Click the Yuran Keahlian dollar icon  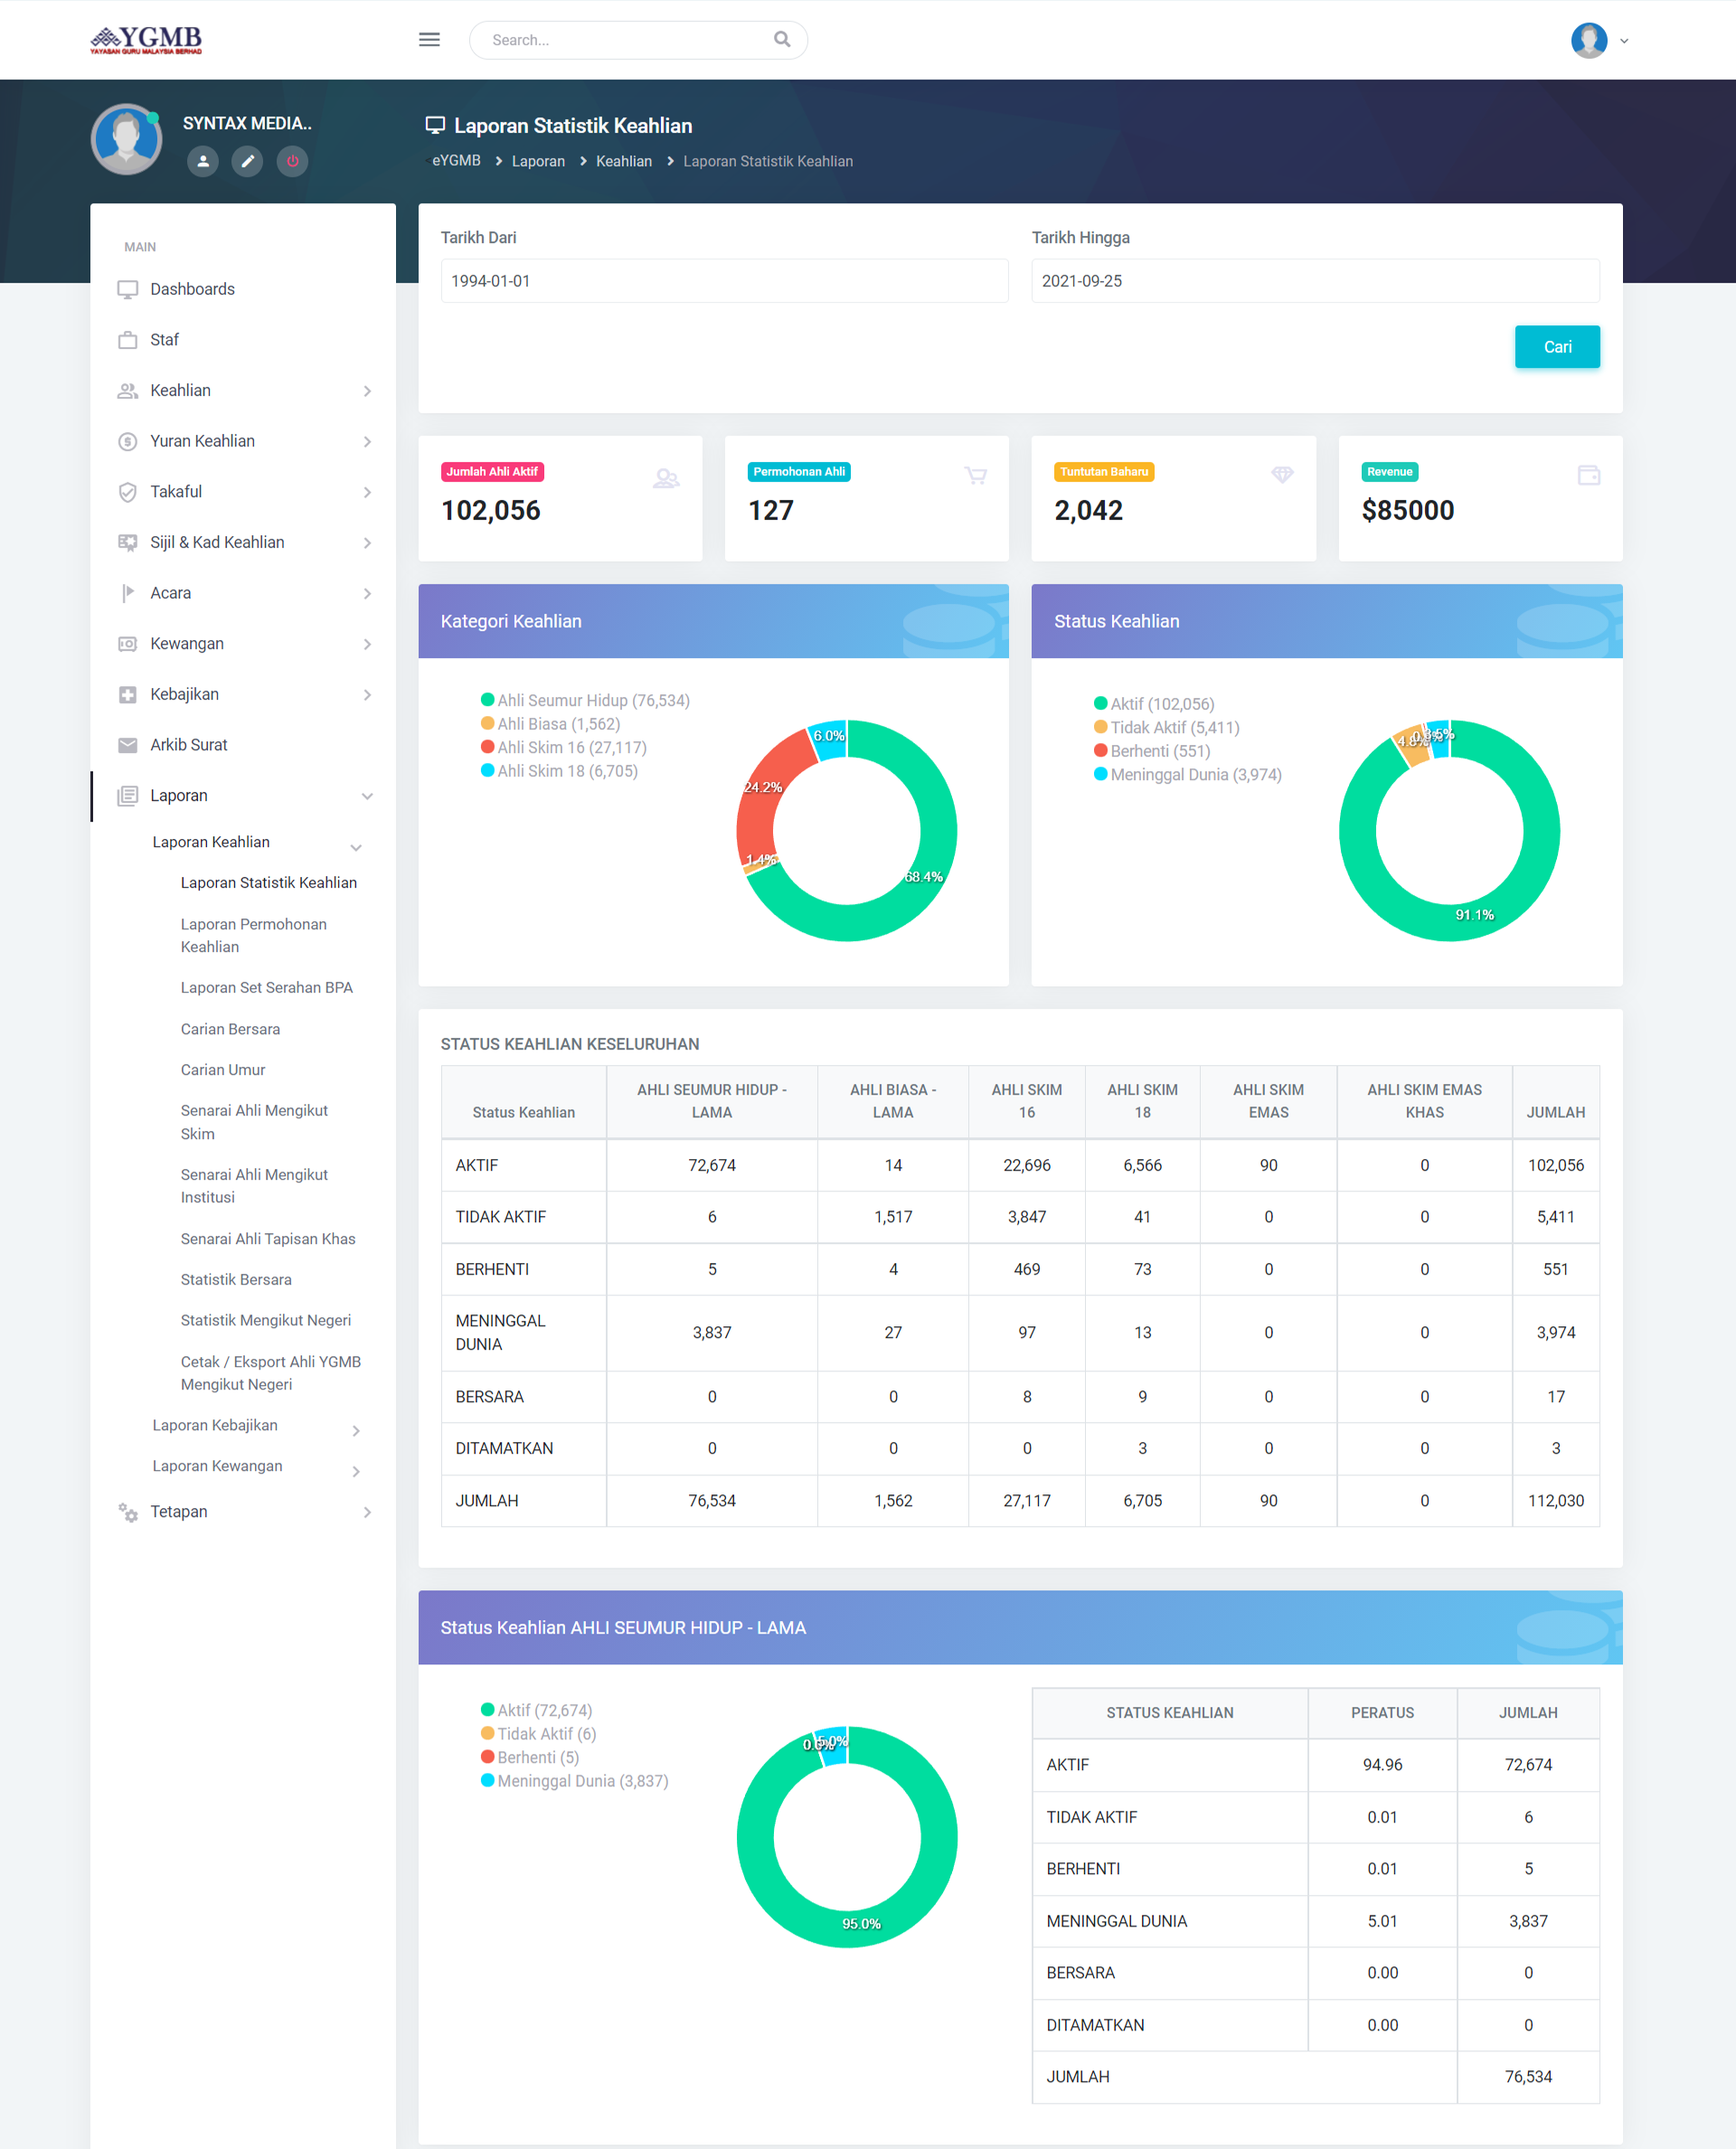click(x=127, y=441)
